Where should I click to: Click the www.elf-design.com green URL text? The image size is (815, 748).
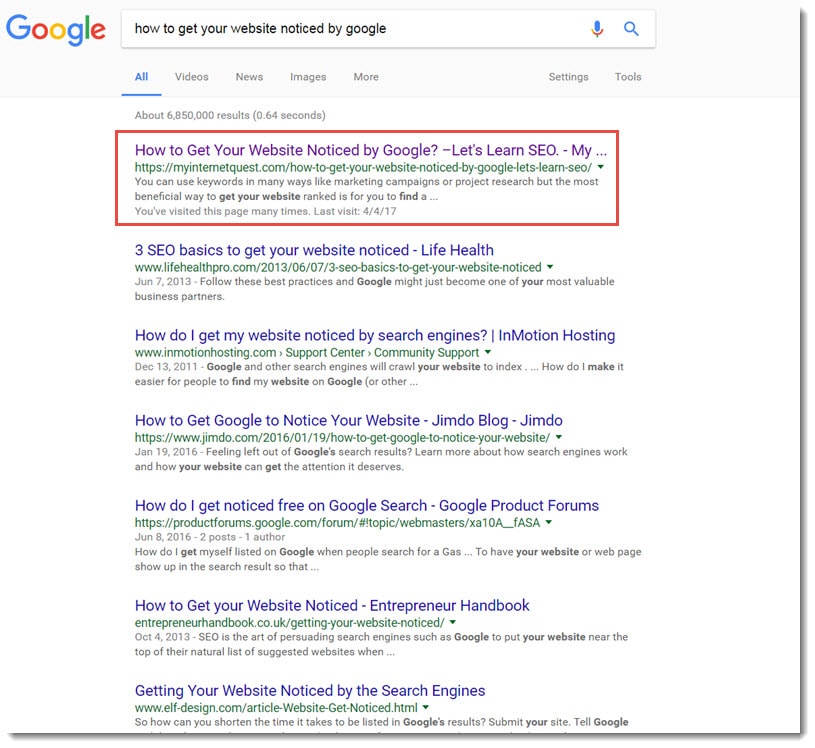point(276,708)
